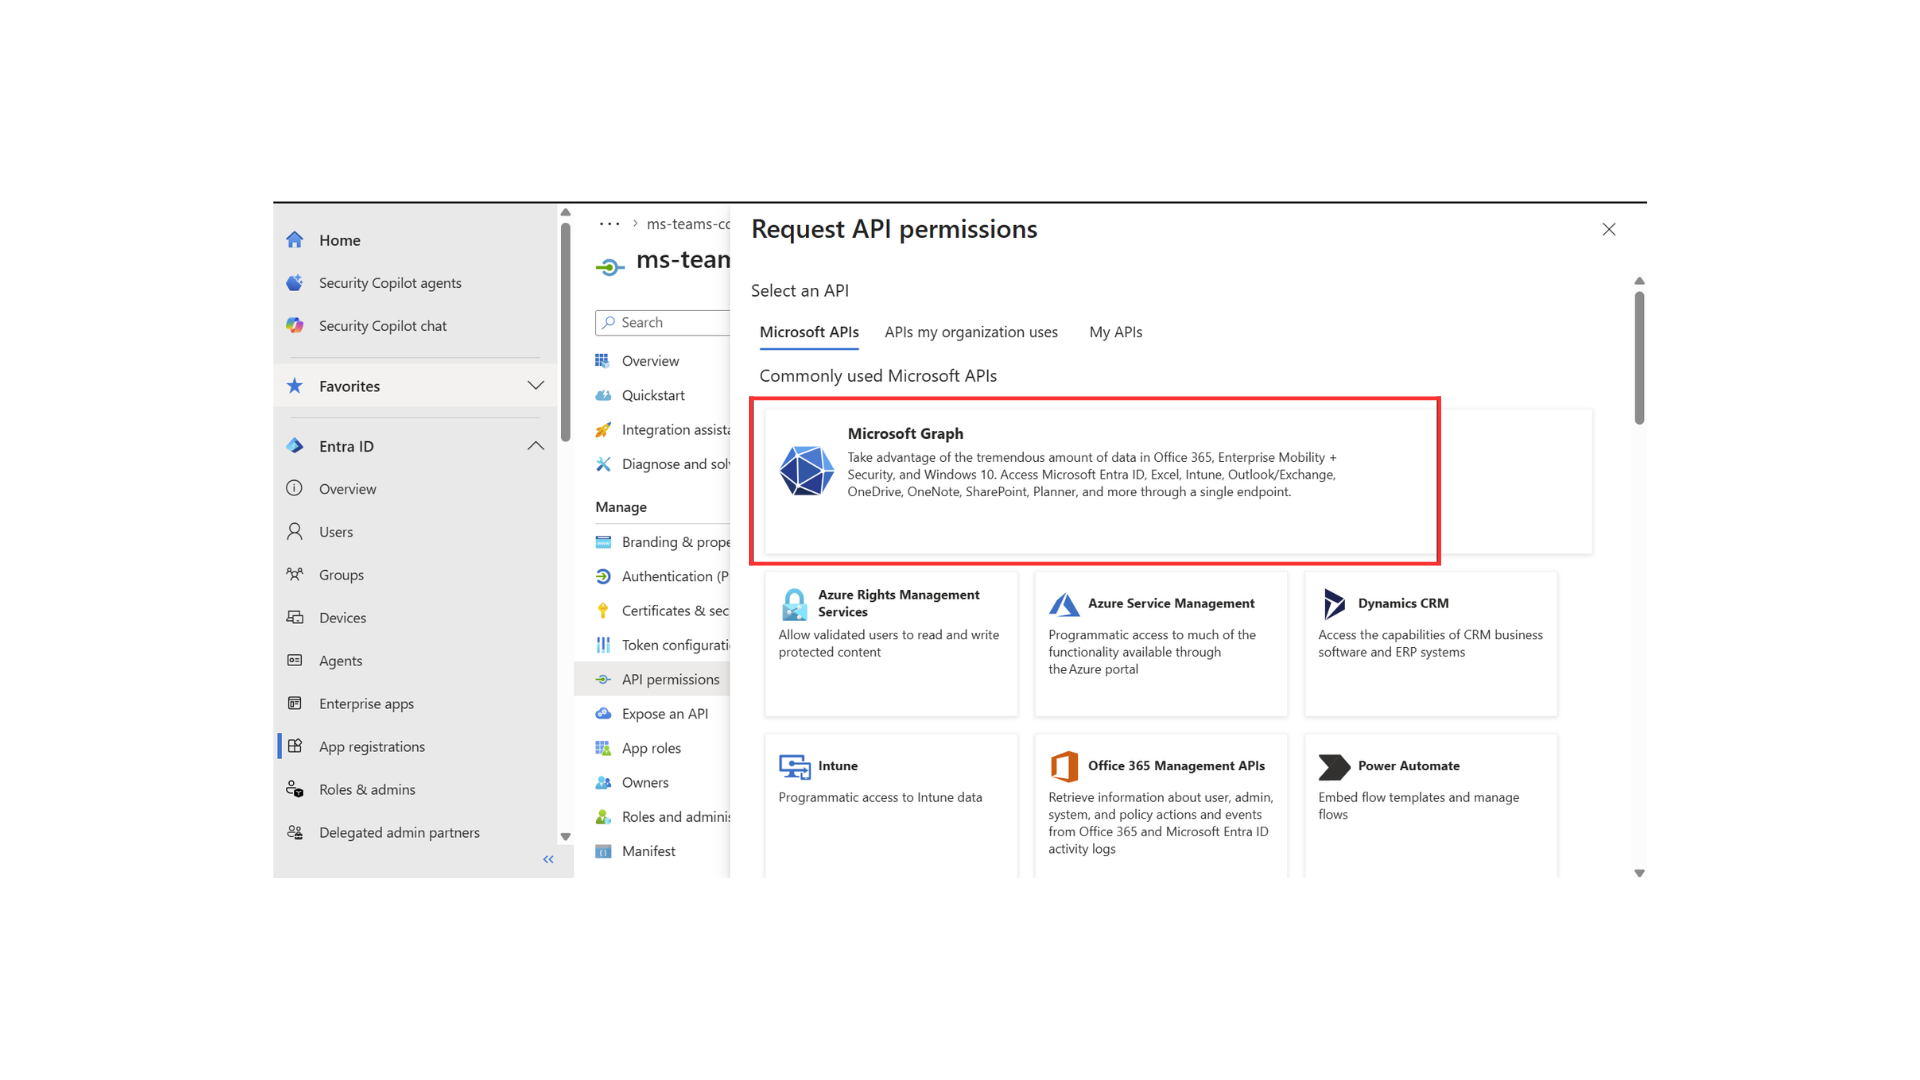Click the Users person icon
The image size is (1920, 1080).
coord(295,531)
